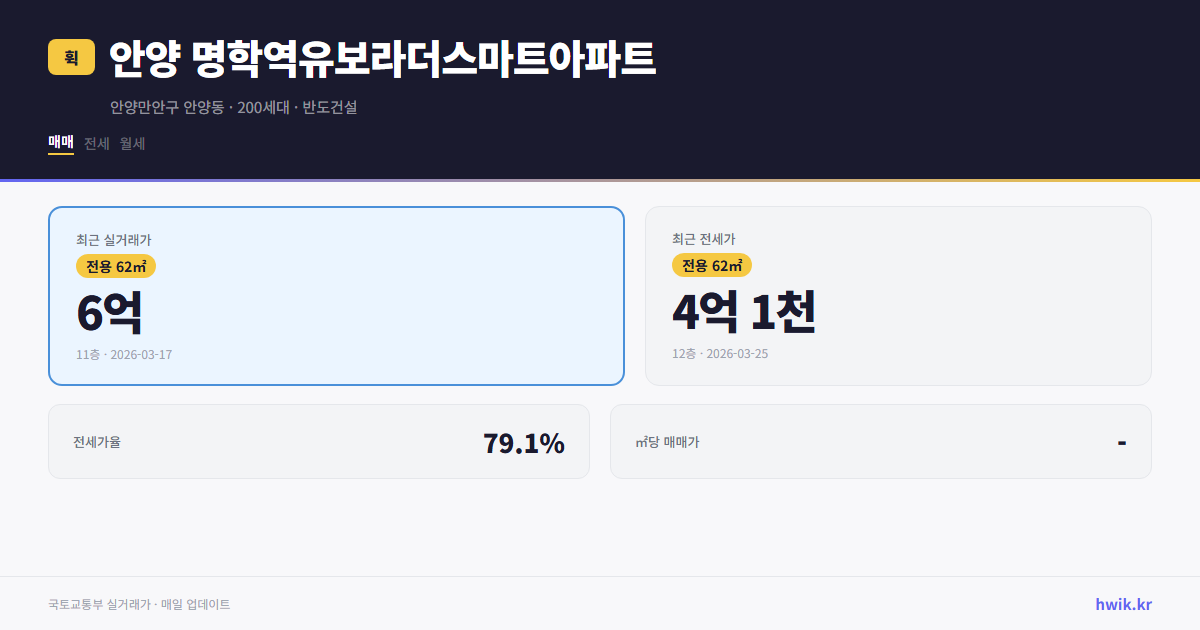Switch to the 월세 tab

tap(131, 143)
